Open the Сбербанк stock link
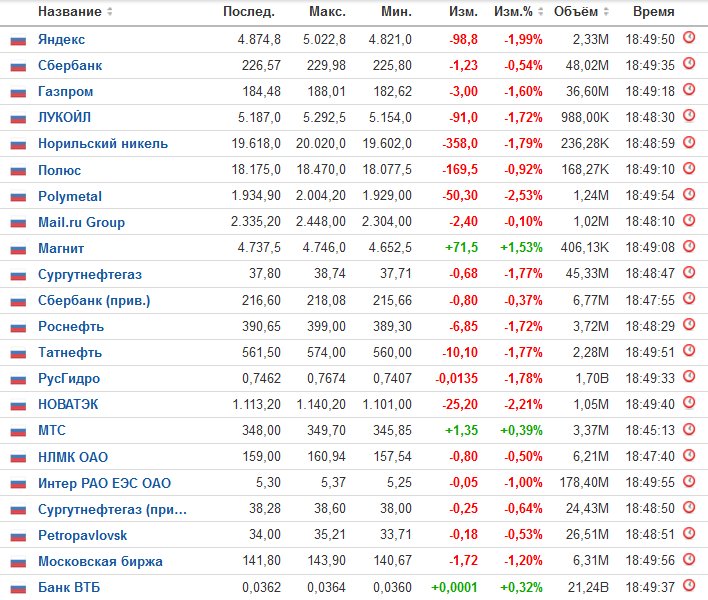This screenshot has height=600, width=708. coord(70,65)
